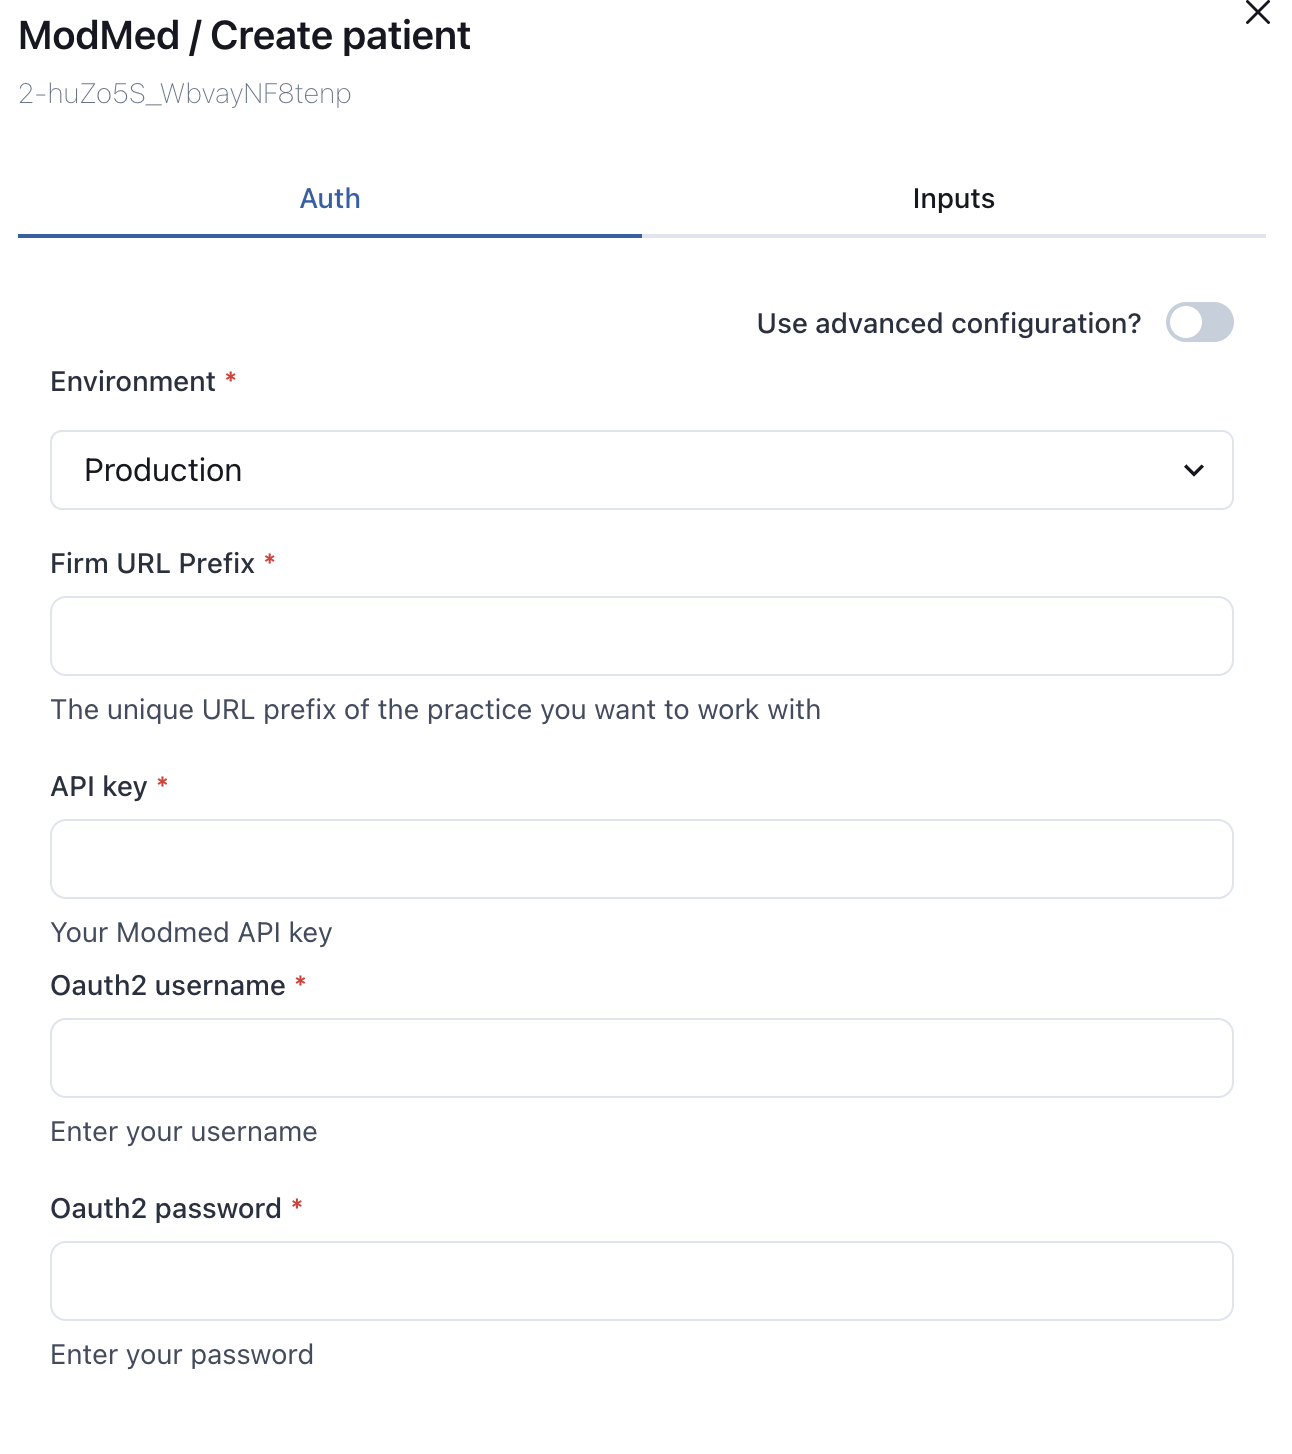Select the Oauth2 username text box
Screen dimensions: 1292x1454
click(x=642, y=1058)
